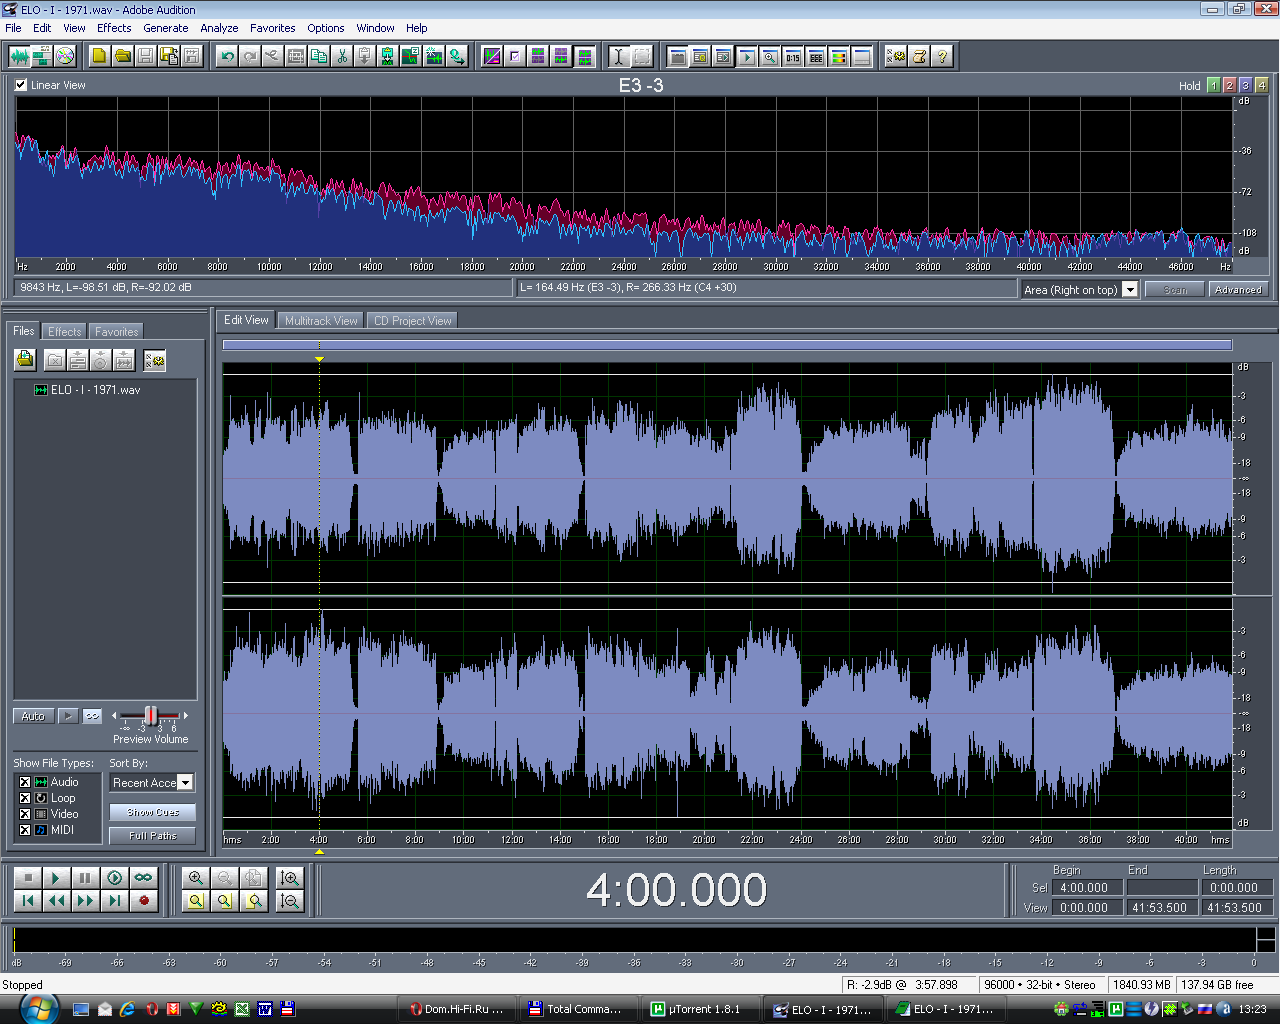Viewport: 1280px width, 1024px height.
Task: Click the 0:15 time window toolbar icon
Action: (x=793, y=57)
